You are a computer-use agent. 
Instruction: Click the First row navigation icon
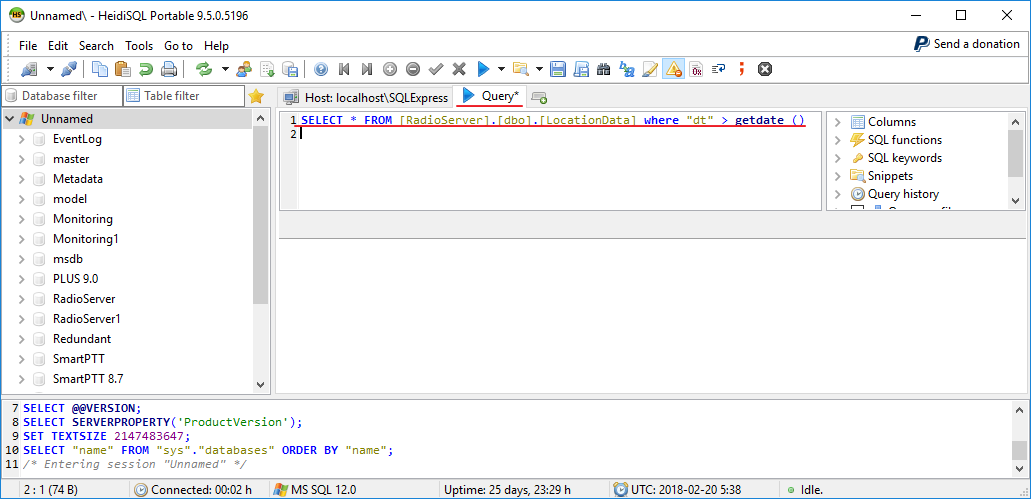click(x=344, y=69)
